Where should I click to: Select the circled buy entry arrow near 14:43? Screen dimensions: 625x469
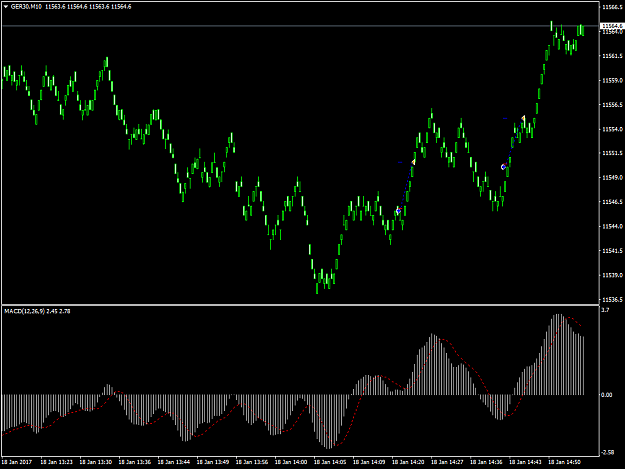pos(503,167)
